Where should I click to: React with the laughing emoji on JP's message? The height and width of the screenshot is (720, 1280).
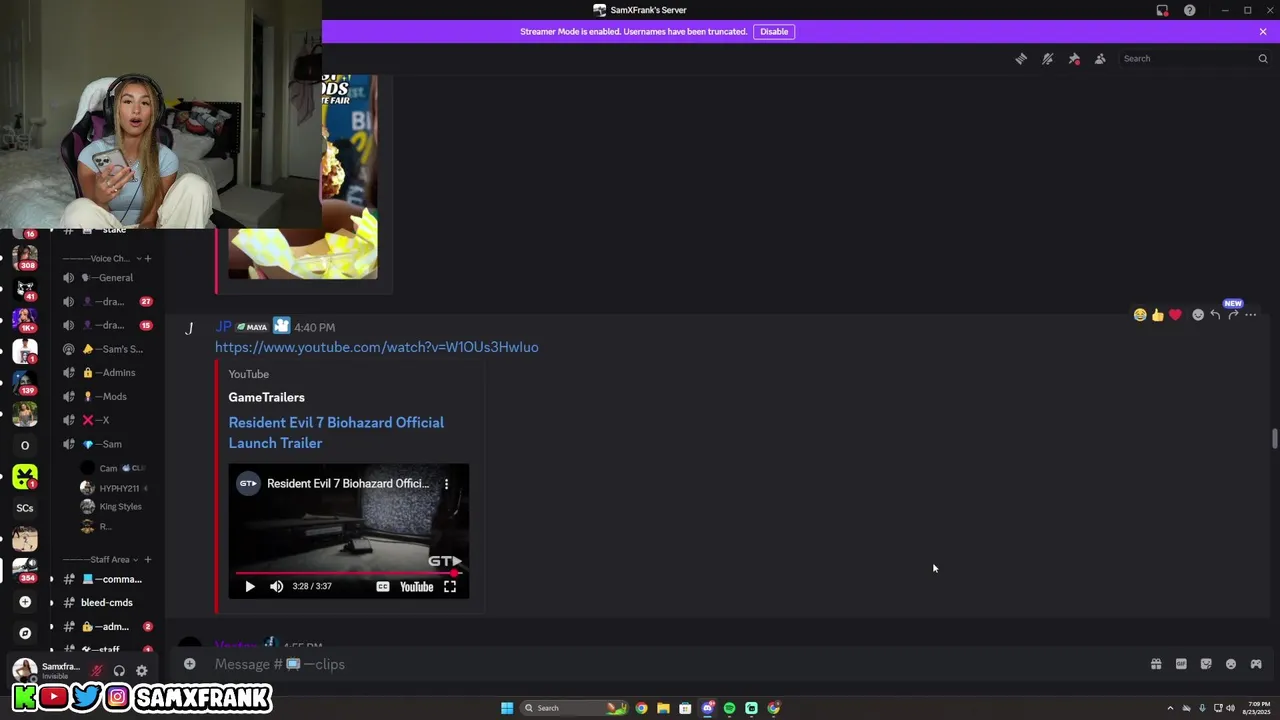click(1140, 315)
